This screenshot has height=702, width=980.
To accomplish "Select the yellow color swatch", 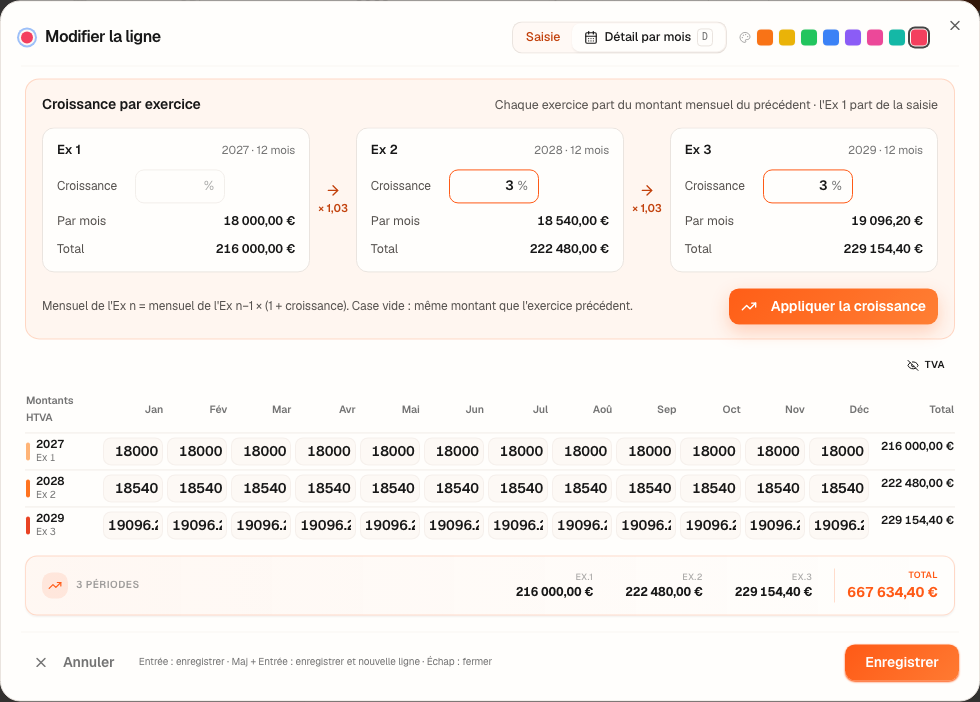I will point(787,38).
